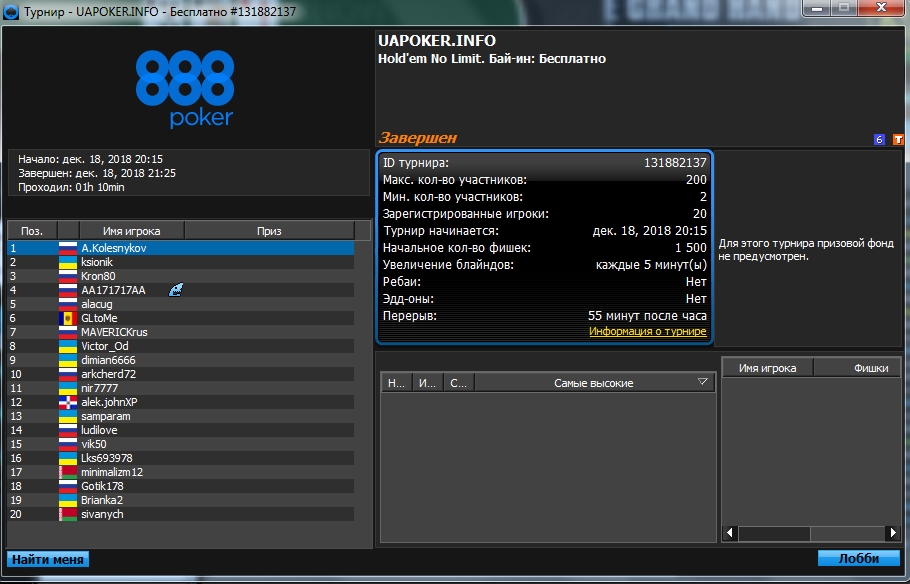Screen dimensions: 910x584
Task: Click the flag next to Lks693978
Action: coord(68,458)
